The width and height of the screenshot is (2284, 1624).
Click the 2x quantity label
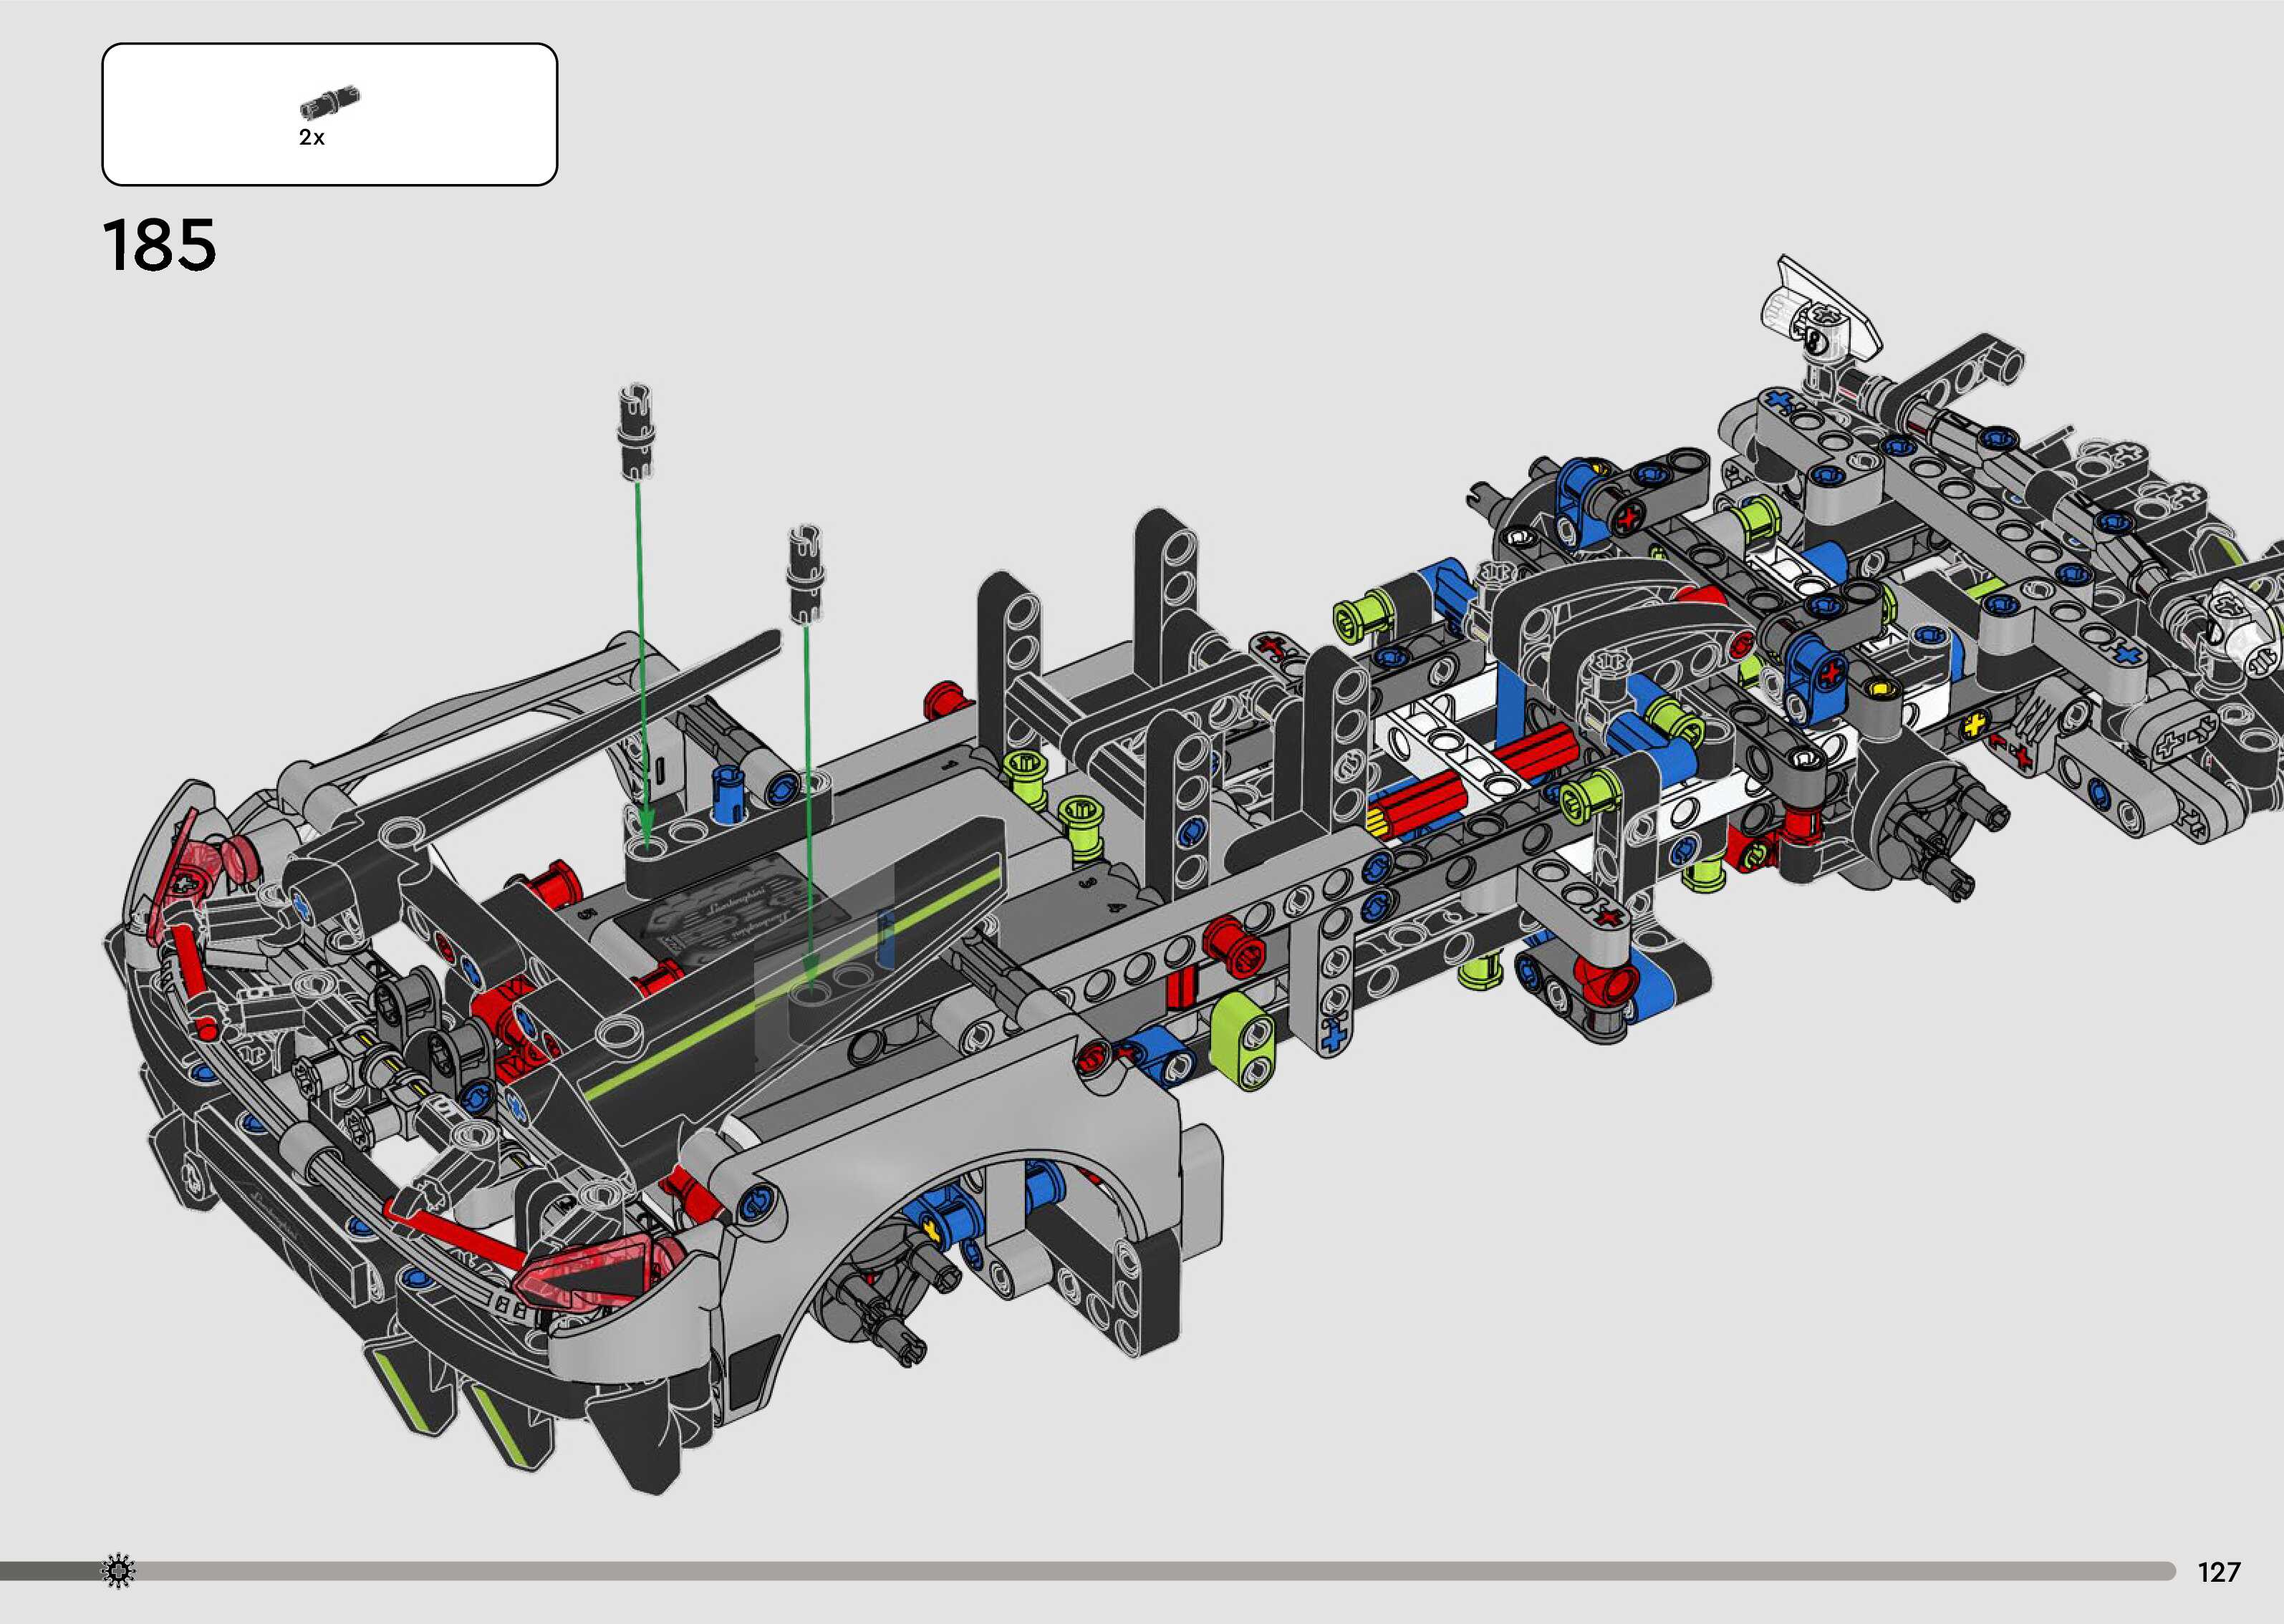(x=312, y=138)
